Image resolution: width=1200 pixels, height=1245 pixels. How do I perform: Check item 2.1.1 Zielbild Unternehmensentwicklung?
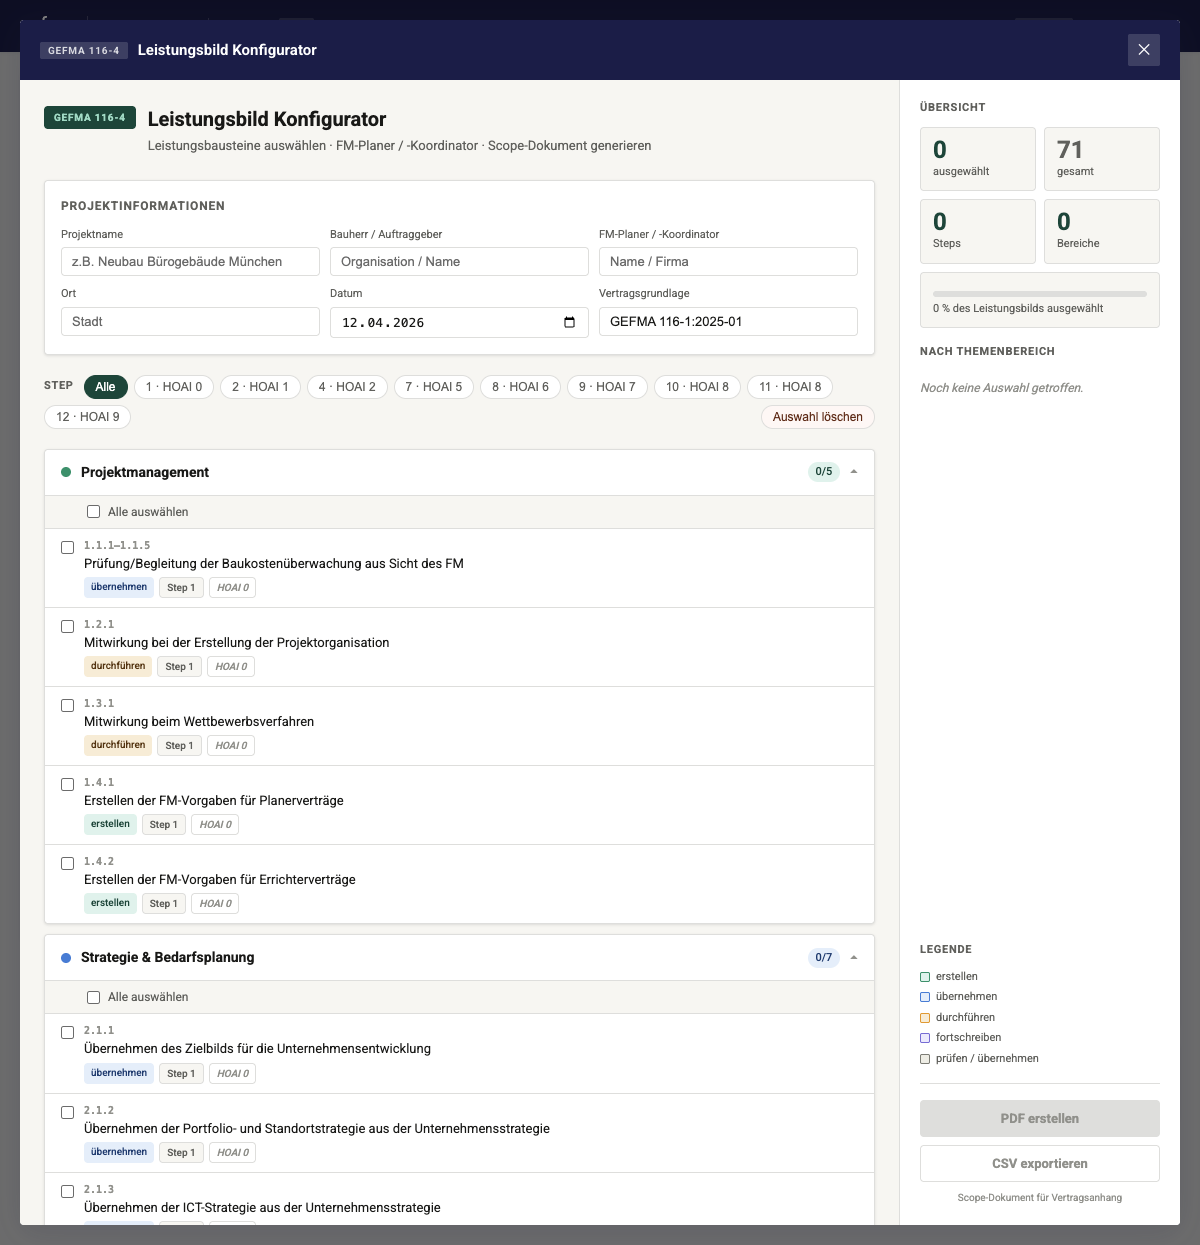pyautogui.click(x=68, y=1033)
